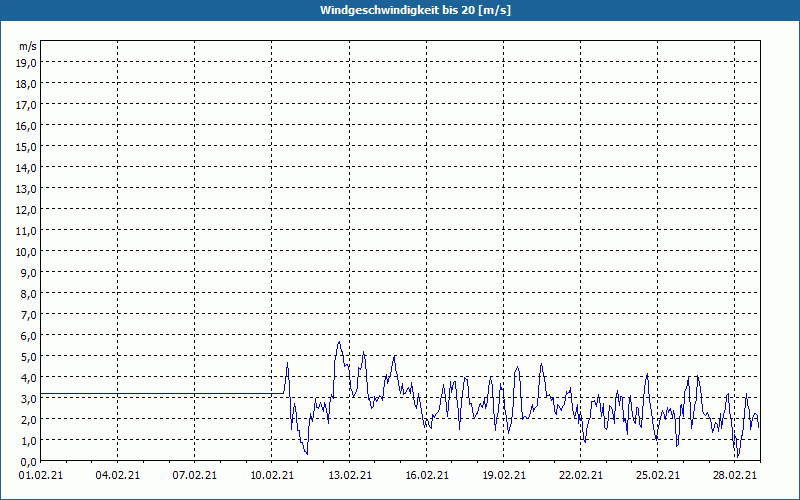Click the 10,0 y-axis value label

pyautogui.click(x=27, y=251)
